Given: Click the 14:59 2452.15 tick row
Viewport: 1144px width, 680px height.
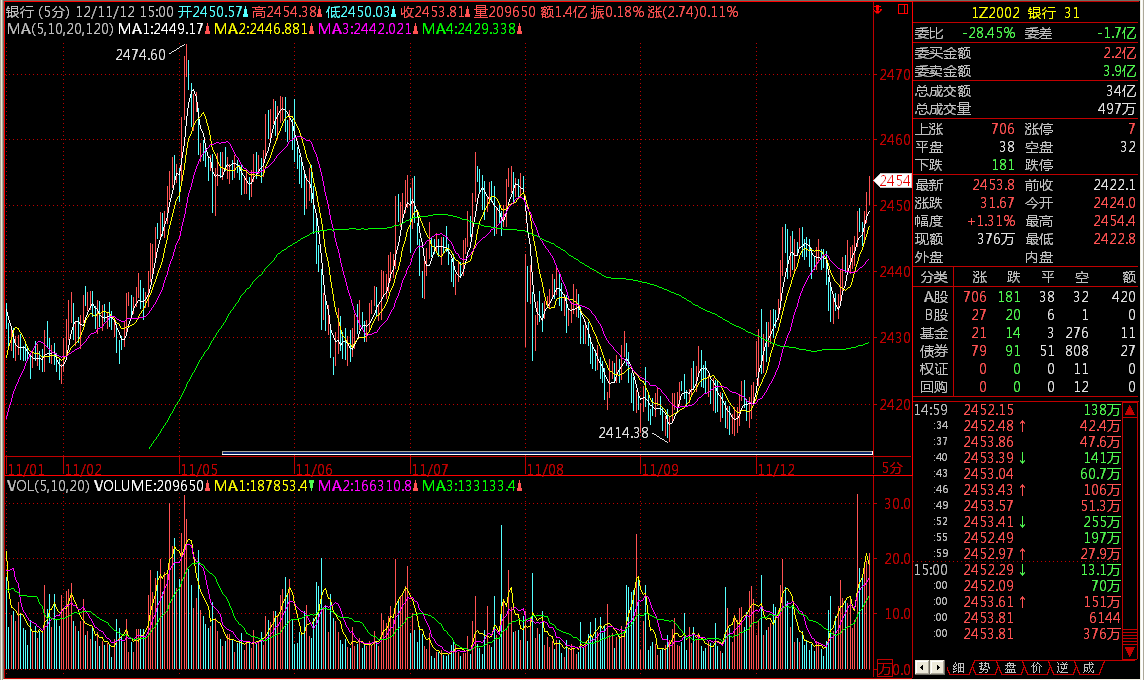Looking at the screenshot, I should (x=1018, y=410).
